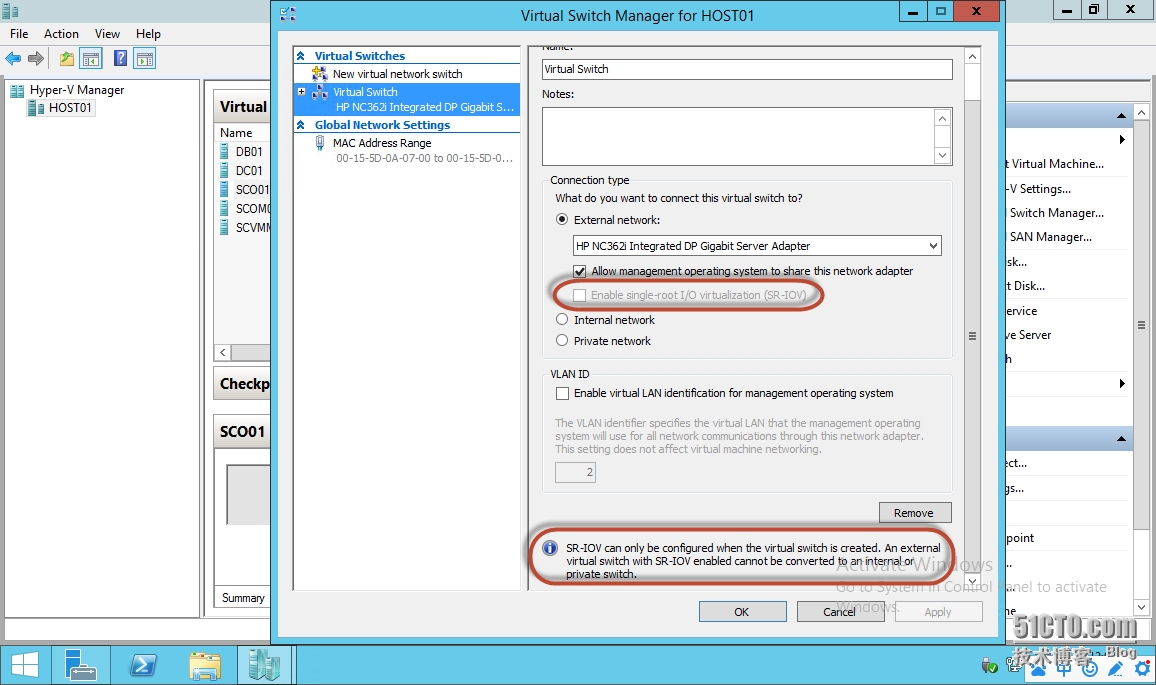Image resolution: width=1156 pixels, height=685 pixels.
Task: Click the dialog scrollbar up arrow
Action: coord(972,57)
